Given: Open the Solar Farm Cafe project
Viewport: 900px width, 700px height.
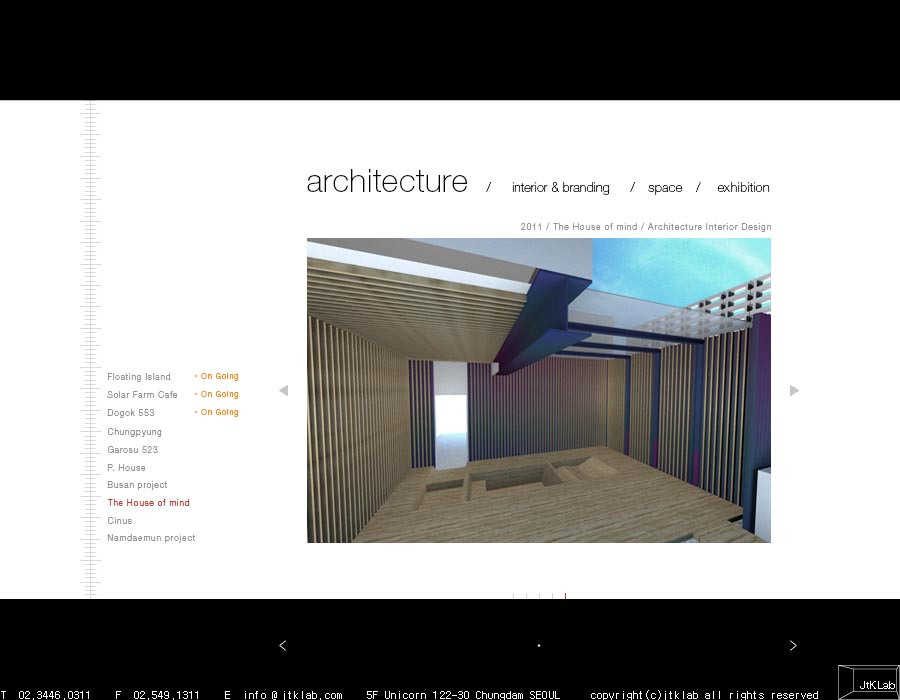Looking at the screenshot, I should pyautogui.click(x=142, y=395).
